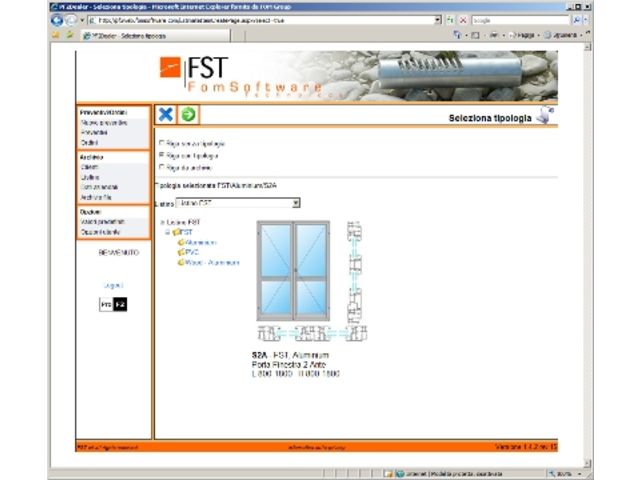Open the Ordini link in the sidebar

point(89,143)
